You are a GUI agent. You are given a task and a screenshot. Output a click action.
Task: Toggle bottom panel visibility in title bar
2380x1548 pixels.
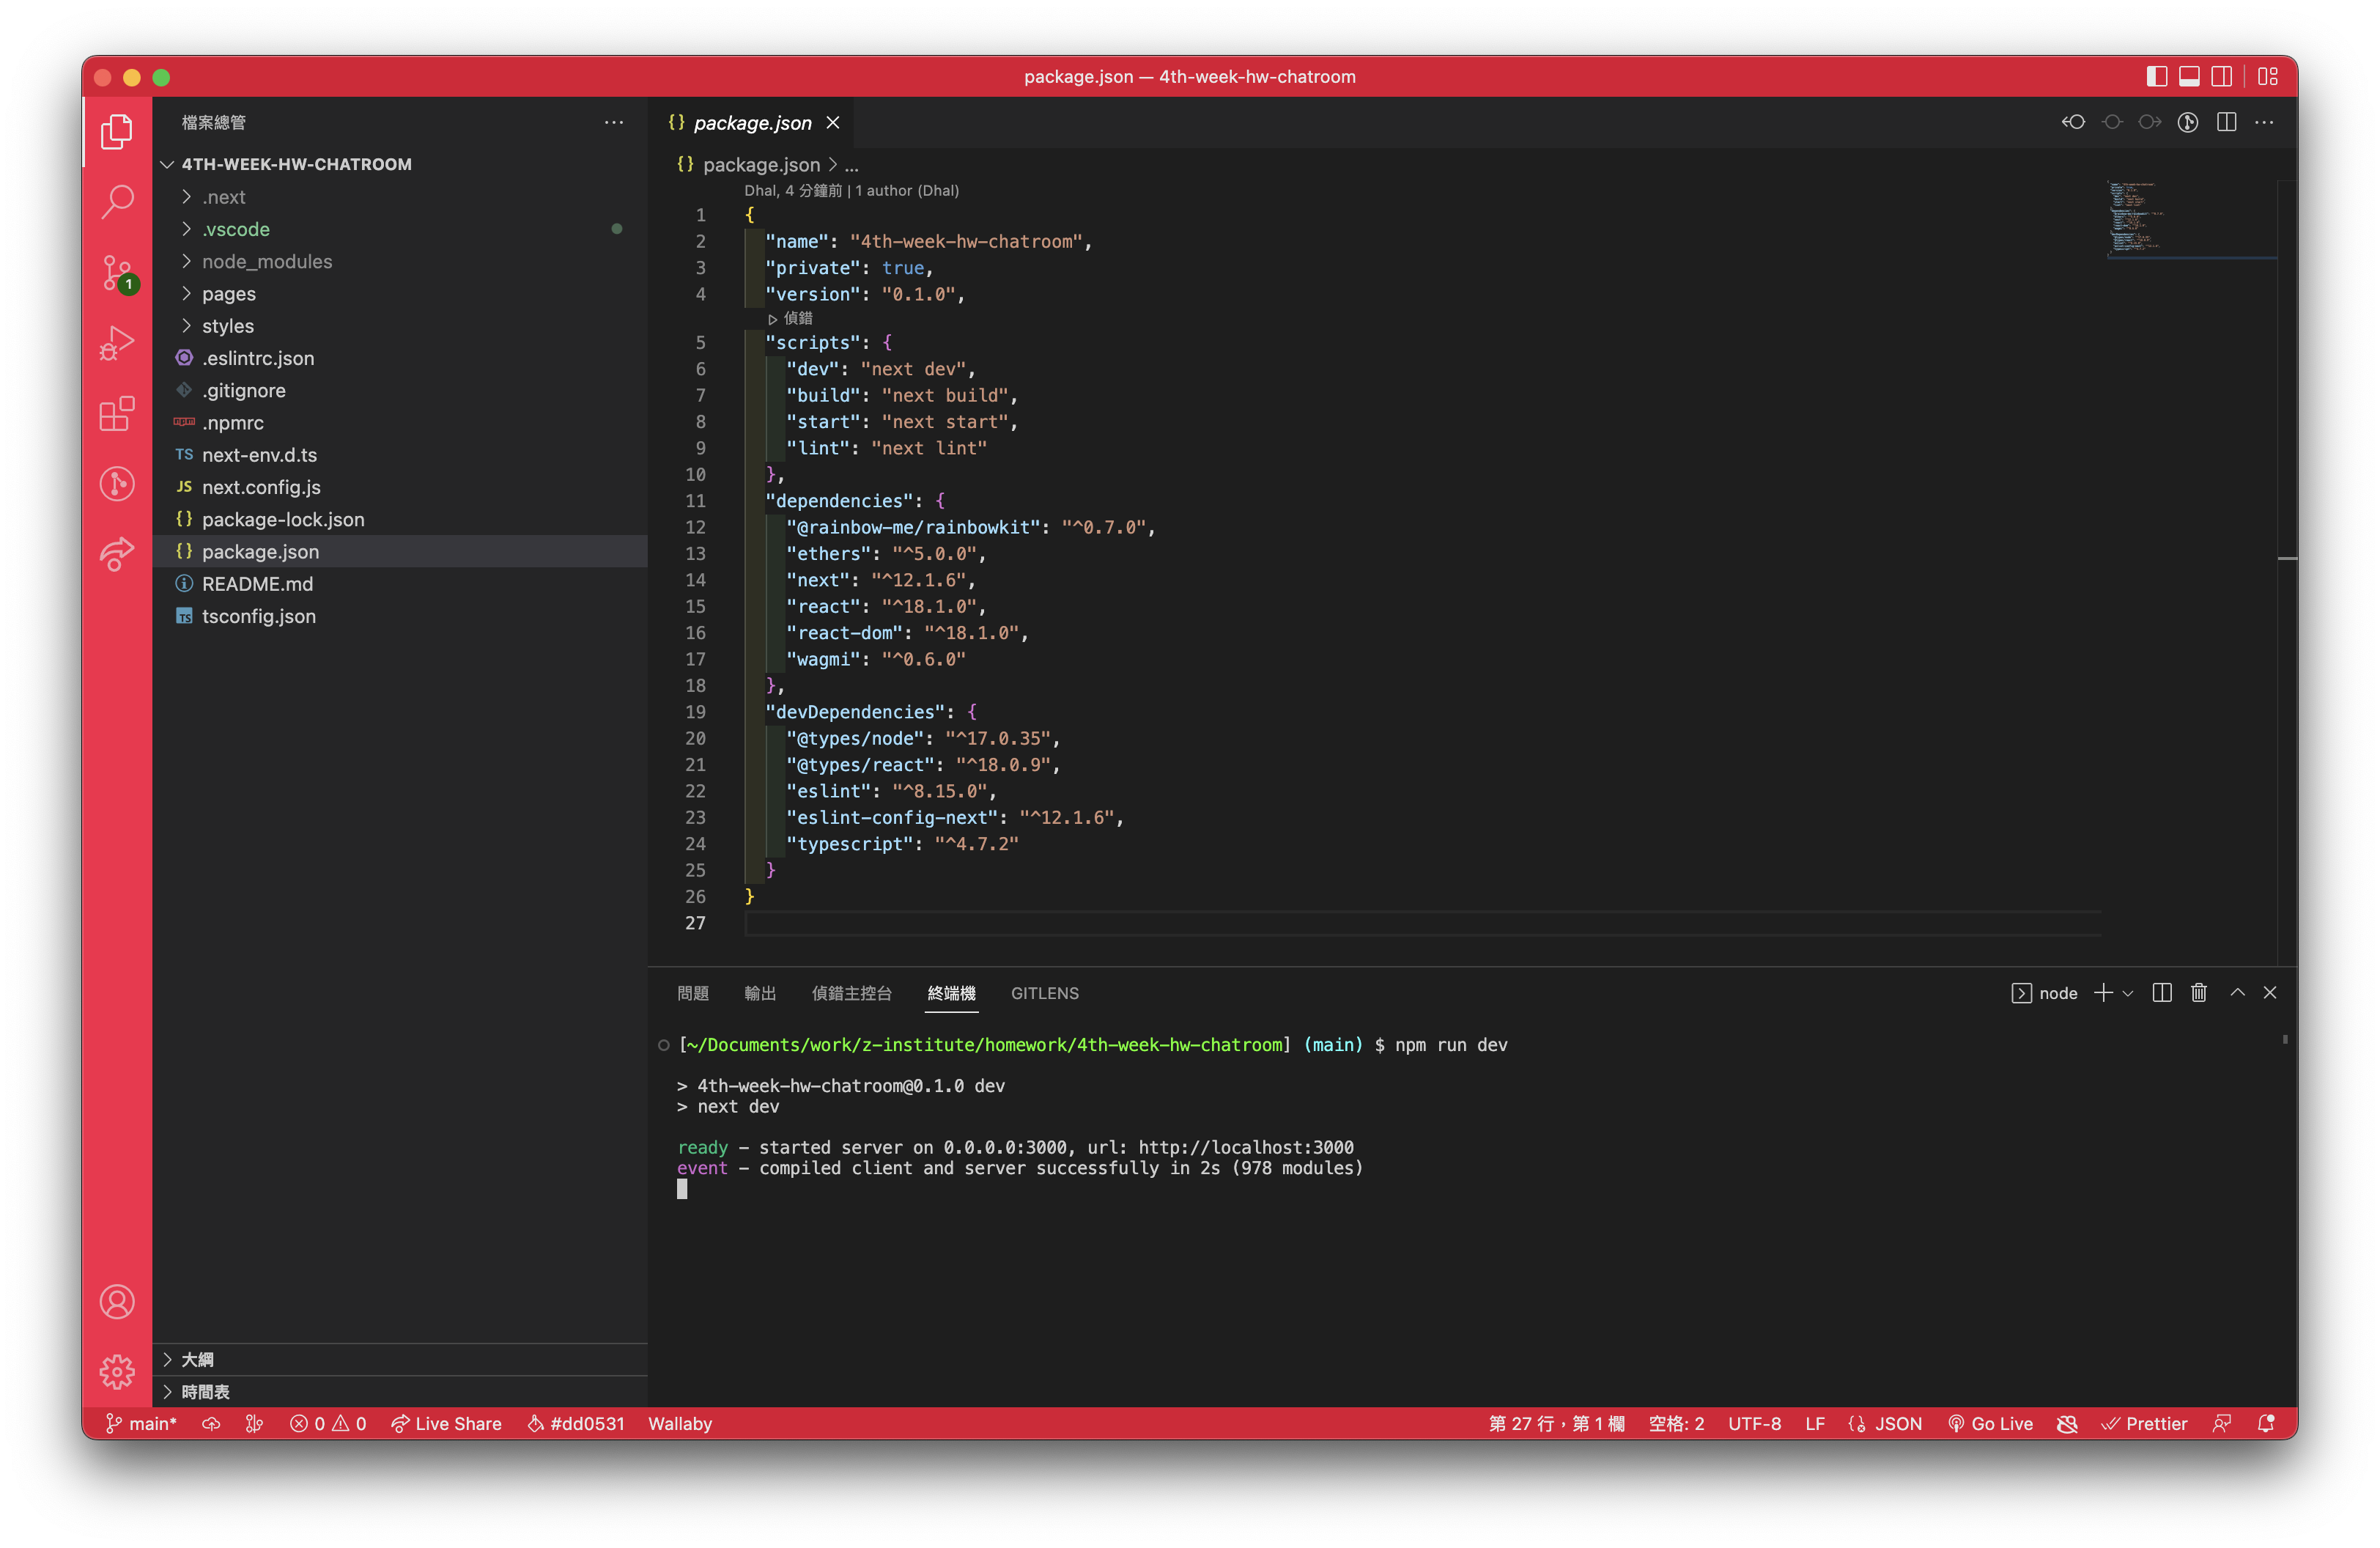tap(2189, 77)
